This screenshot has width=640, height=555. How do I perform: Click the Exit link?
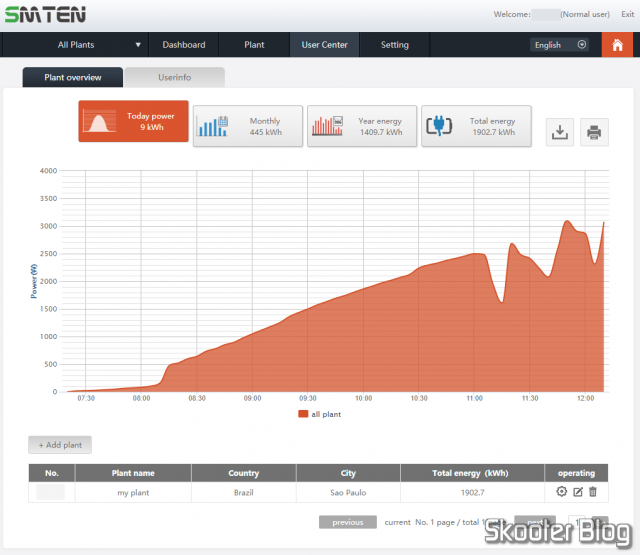tap(627, 14)
